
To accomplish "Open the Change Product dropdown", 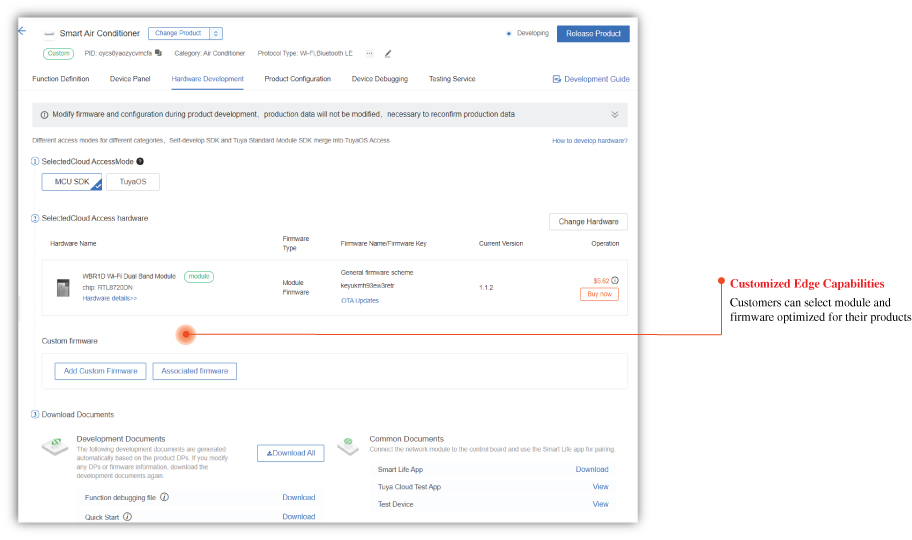I will 185,33.
